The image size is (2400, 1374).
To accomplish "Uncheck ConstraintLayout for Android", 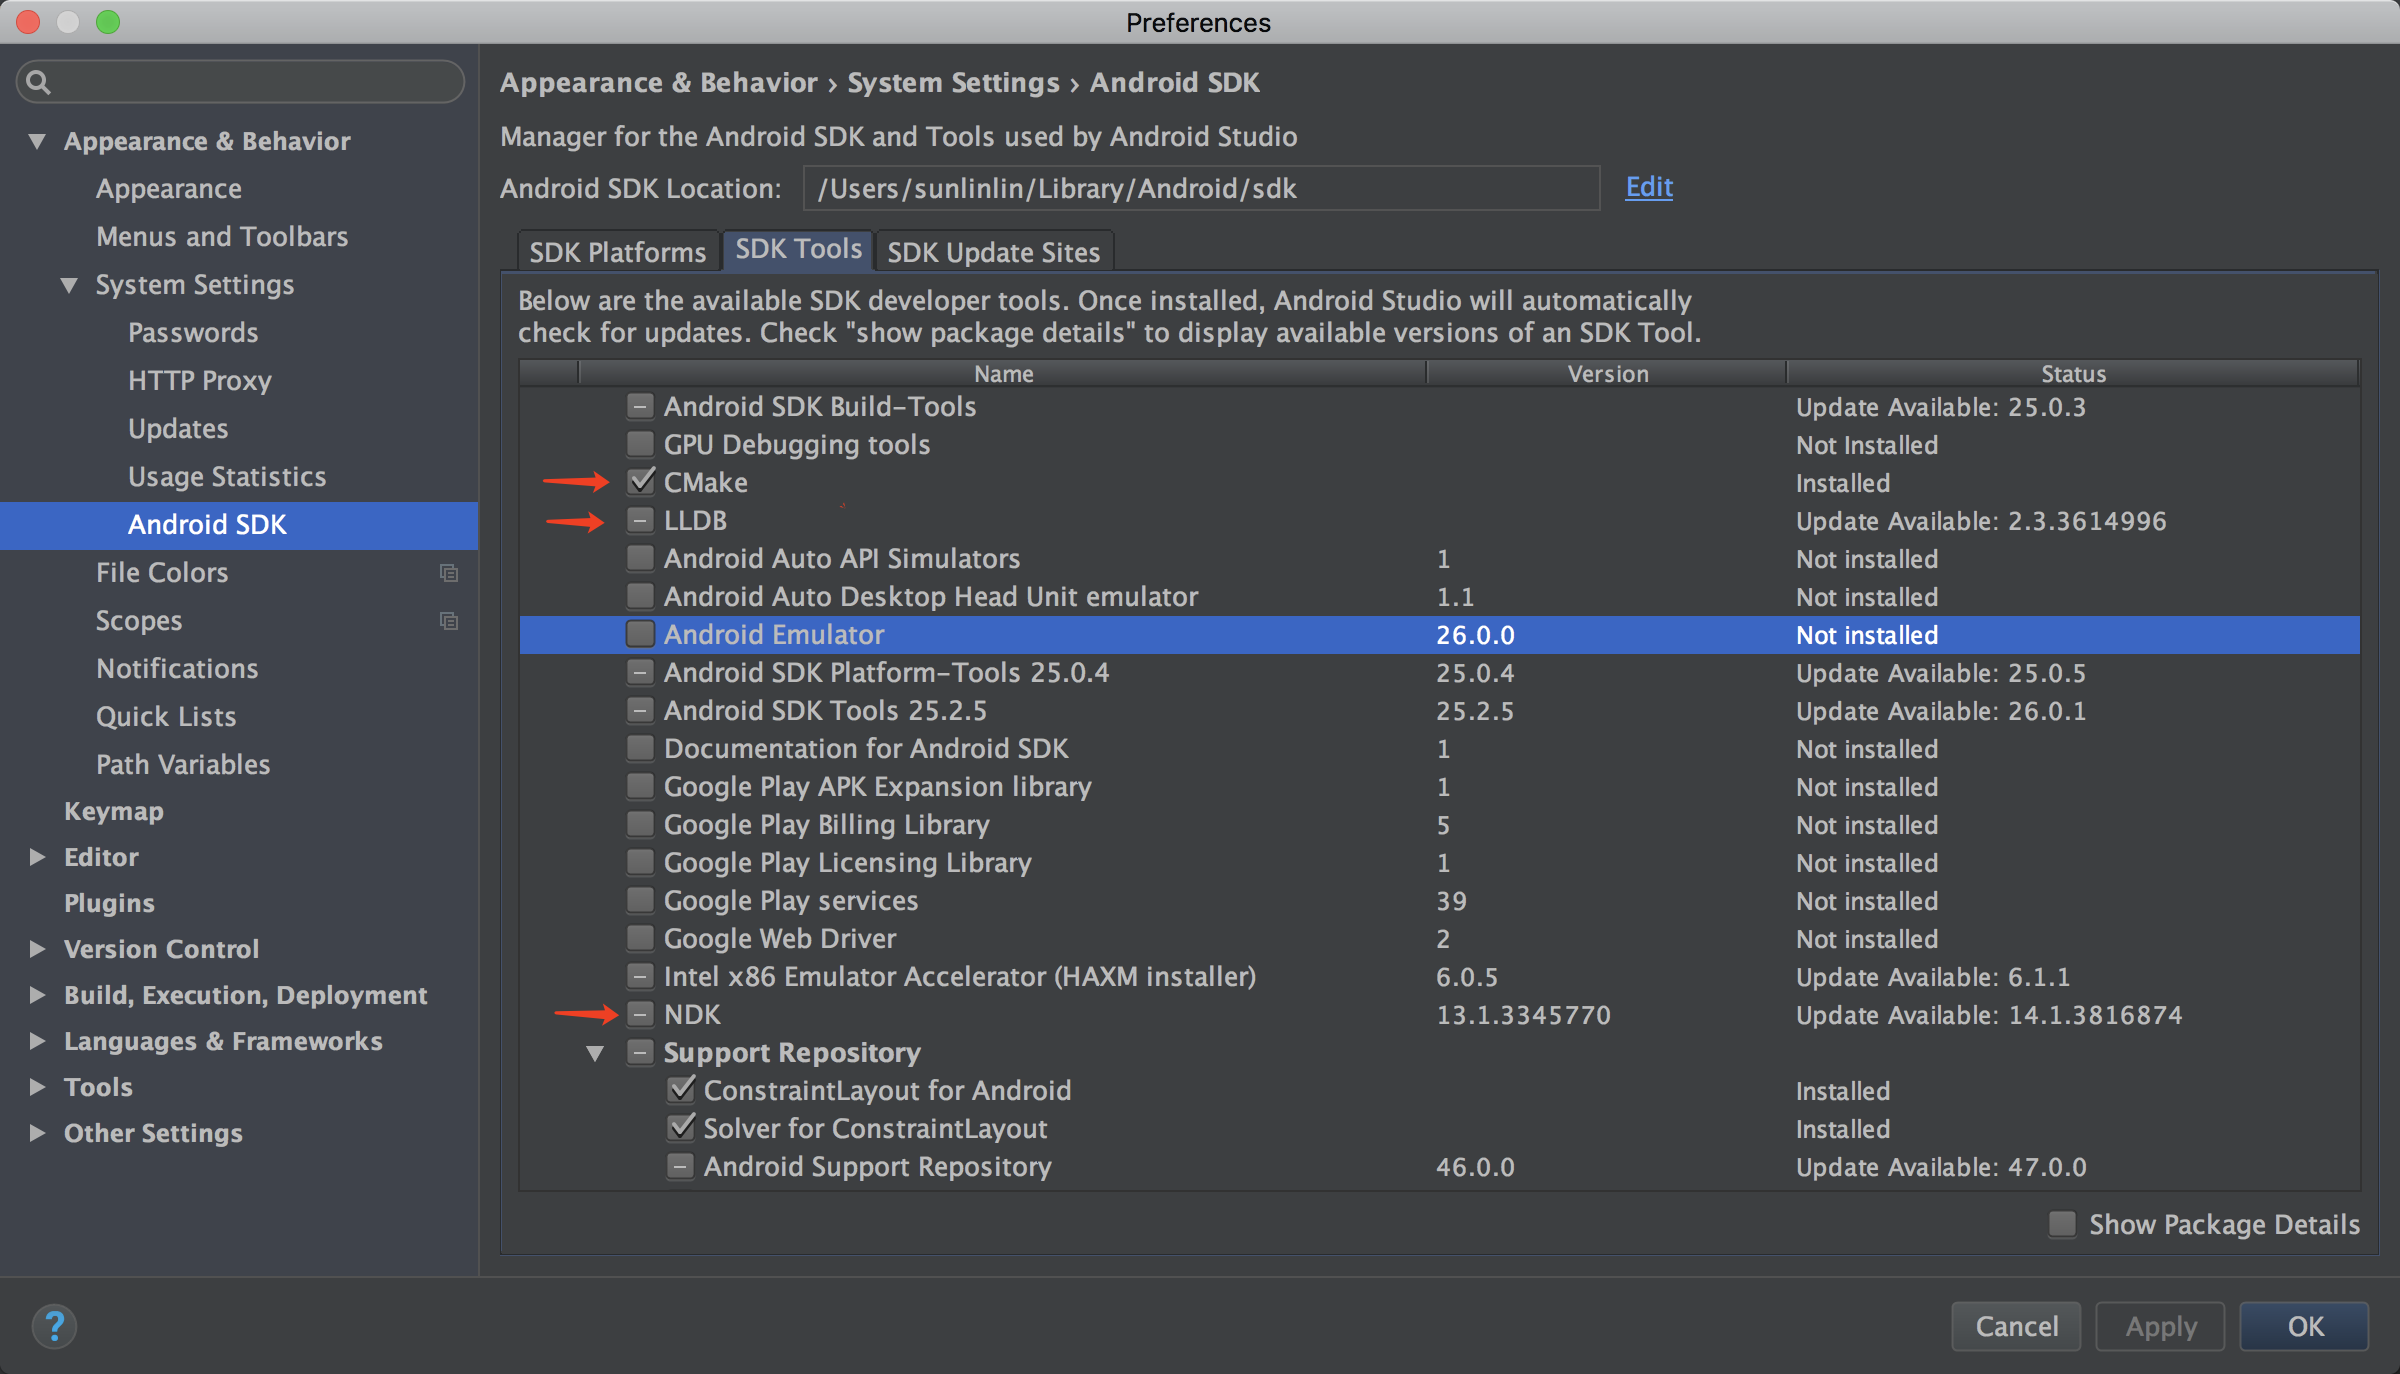I will coord(680,1090).
